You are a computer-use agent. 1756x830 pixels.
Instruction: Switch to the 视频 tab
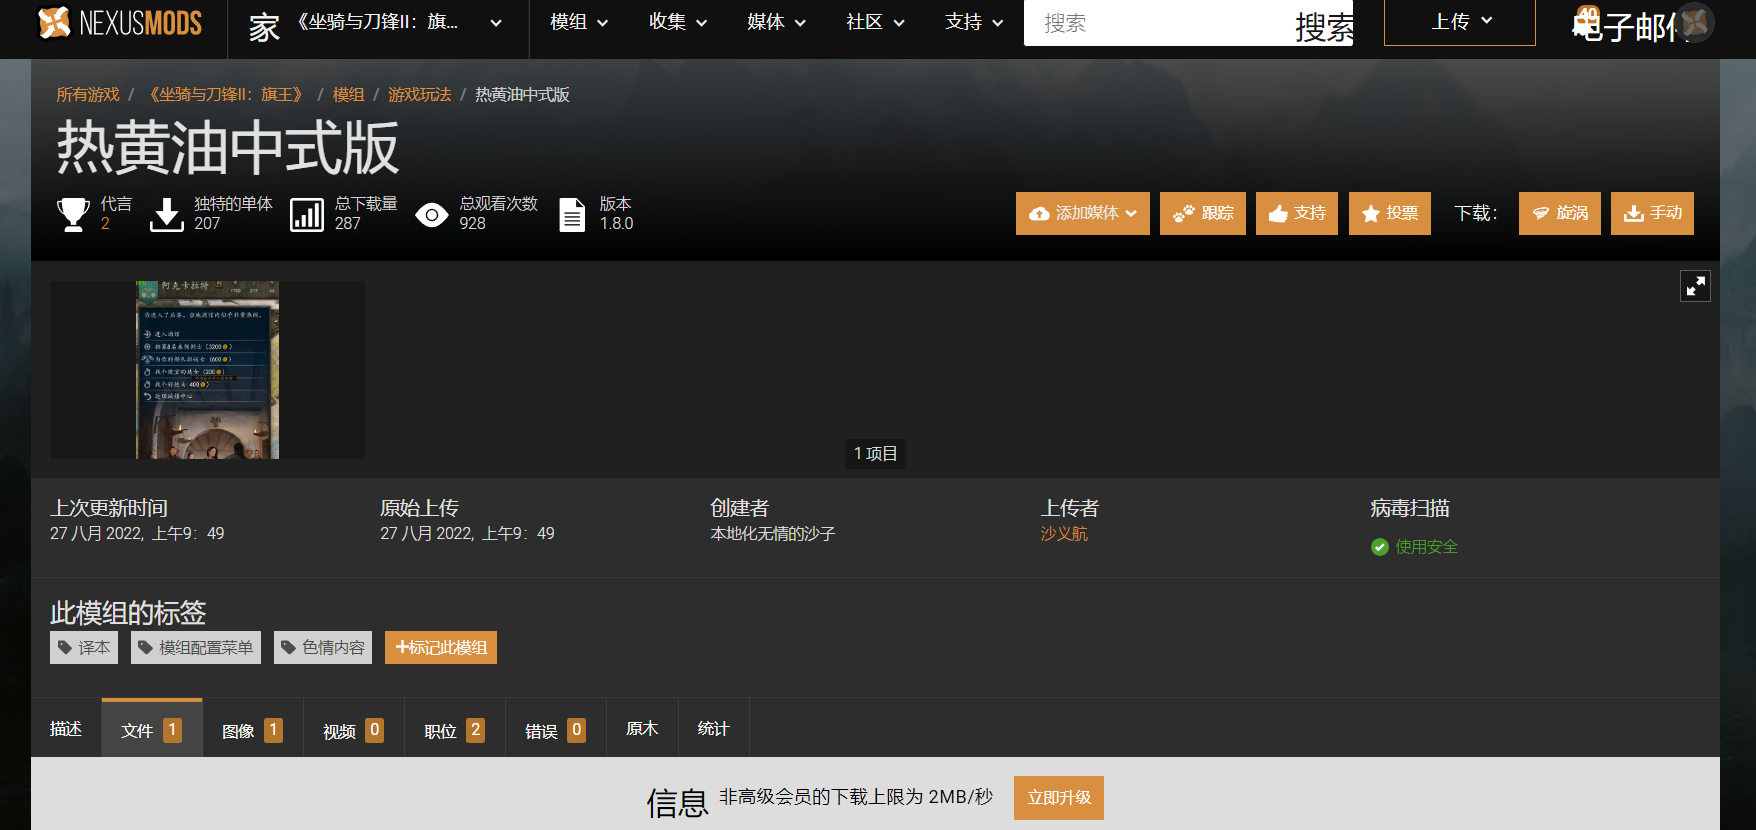(x=354, y=730)
